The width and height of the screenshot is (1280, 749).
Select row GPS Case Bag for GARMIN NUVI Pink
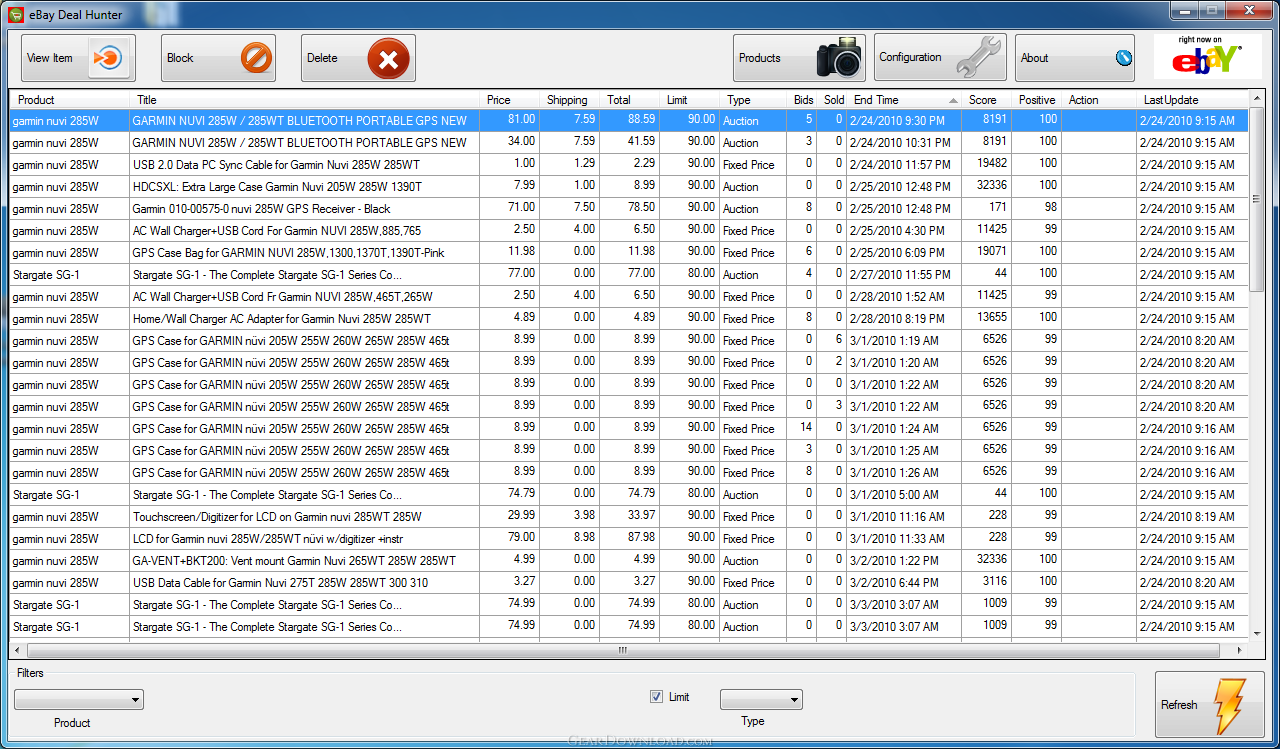(x=629, y=252)
